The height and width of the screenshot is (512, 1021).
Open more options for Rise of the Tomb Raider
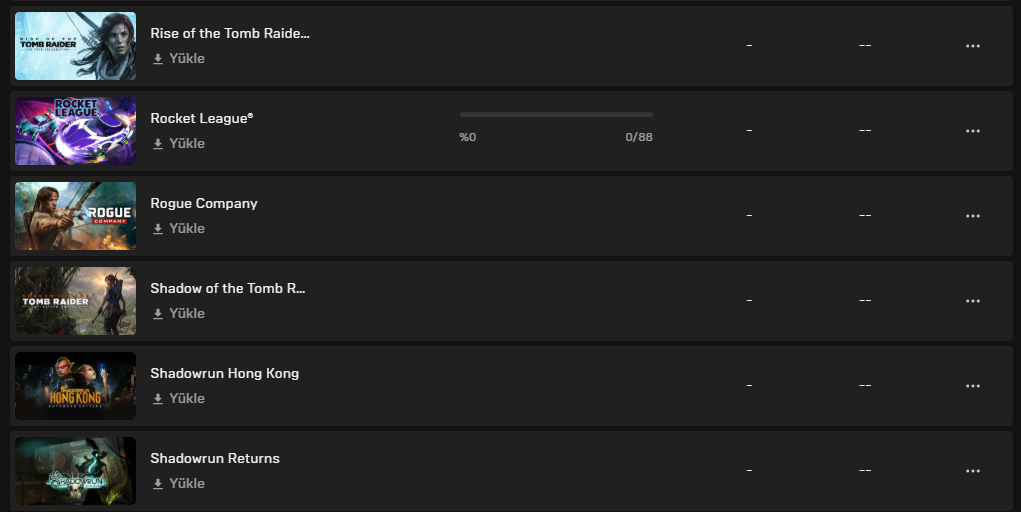point(973,46)
